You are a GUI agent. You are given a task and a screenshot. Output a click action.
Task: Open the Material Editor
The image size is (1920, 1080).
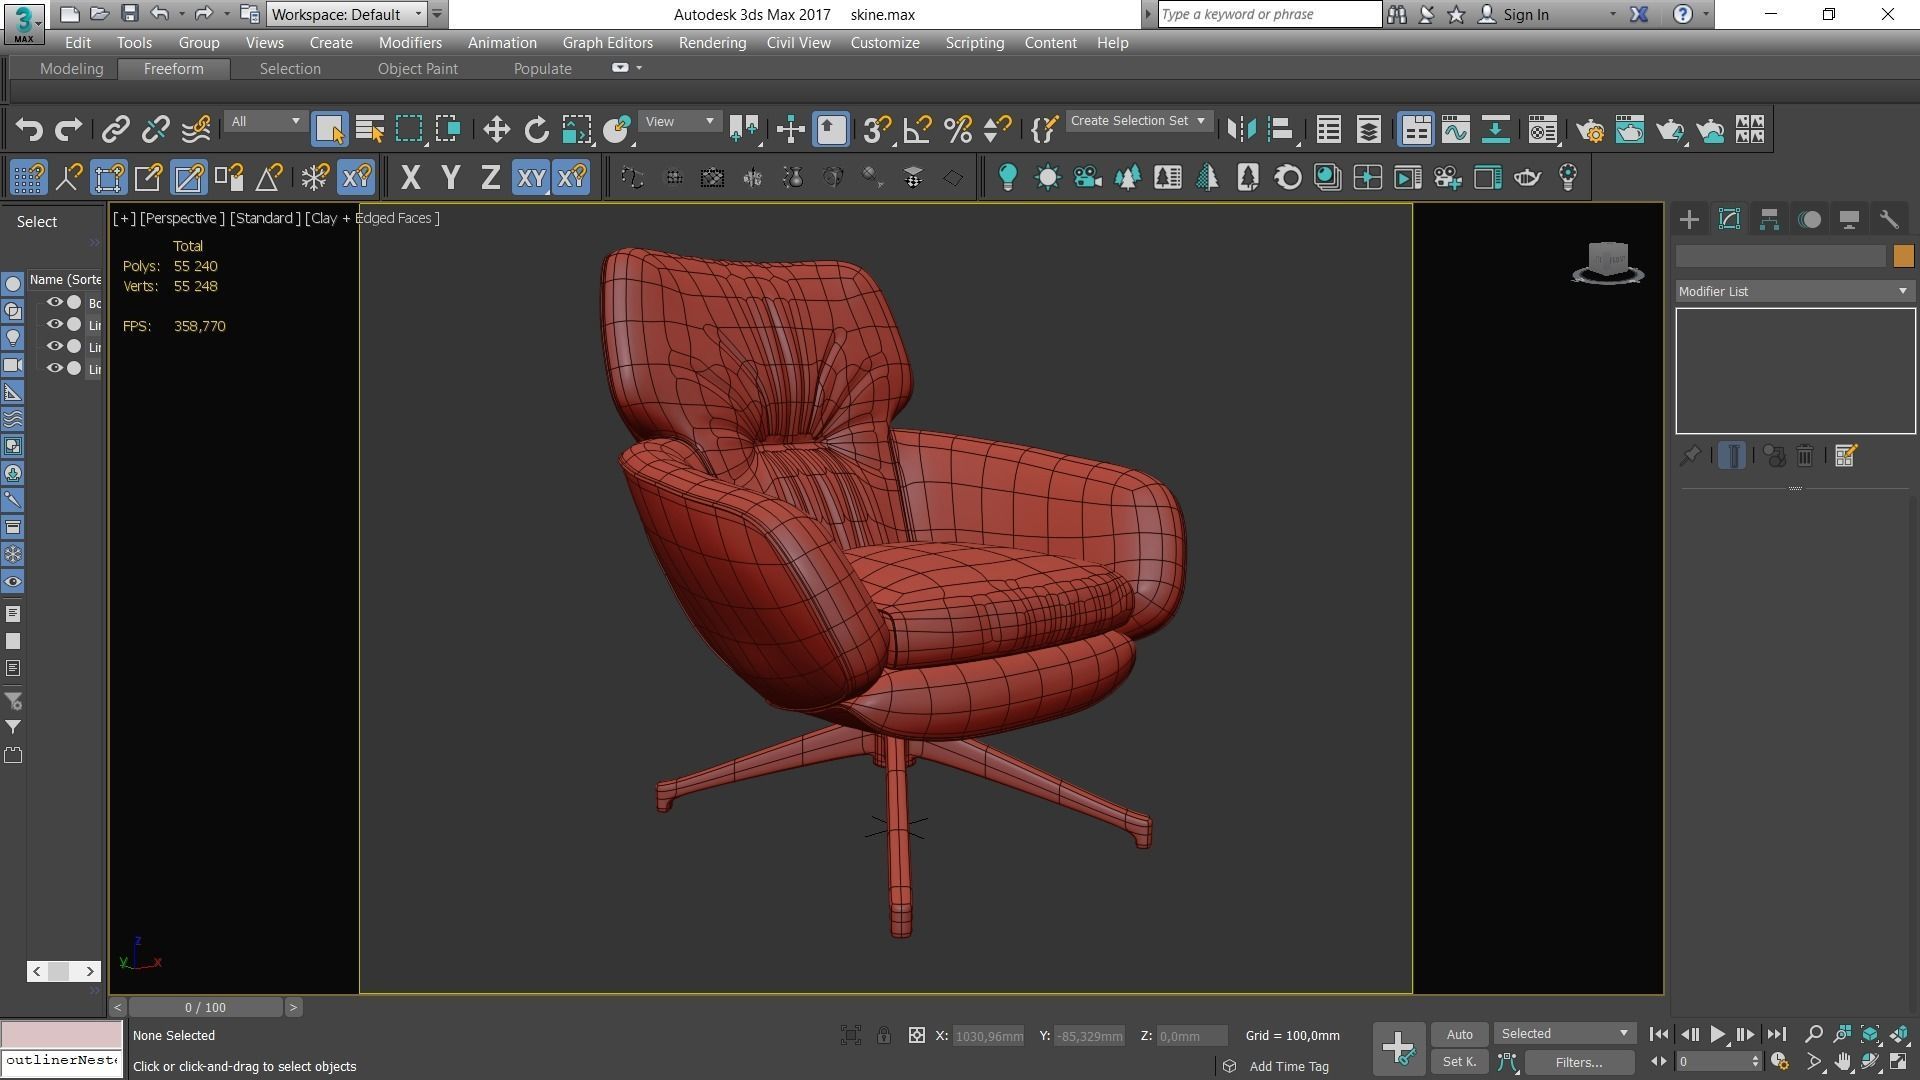pyautogui.click(x=1542, y=129)
